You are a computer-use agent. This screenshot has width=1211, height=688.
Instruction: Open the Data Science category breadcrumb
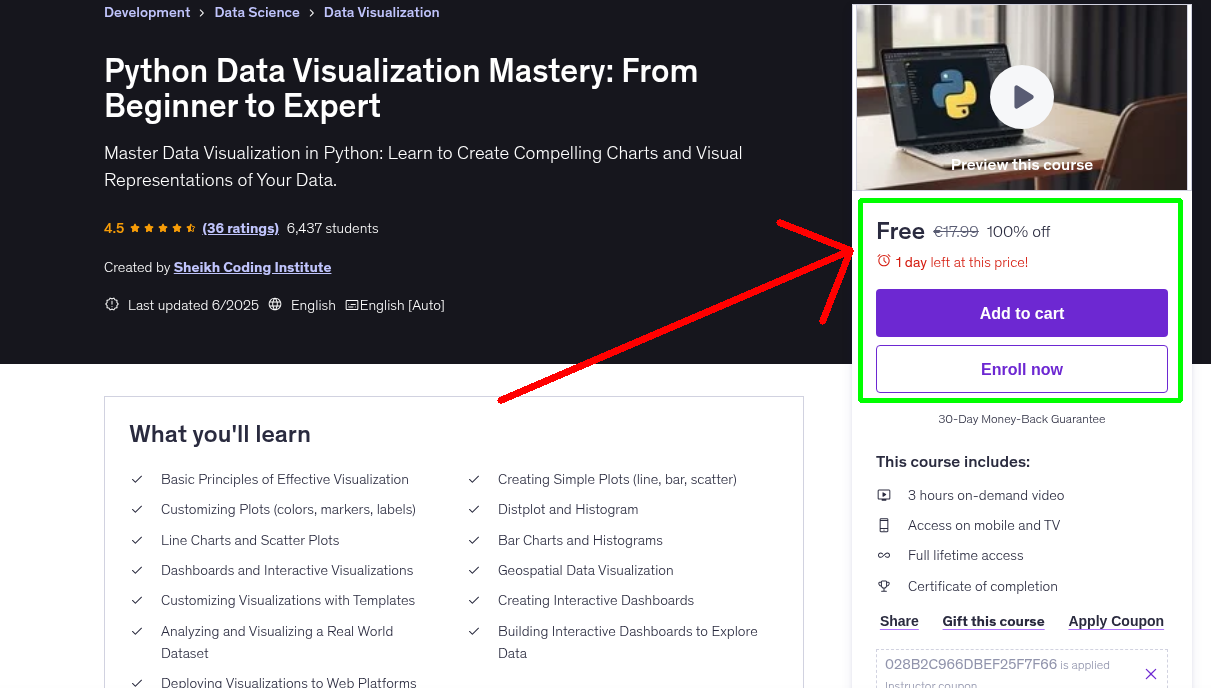click(x=257, y=12)
